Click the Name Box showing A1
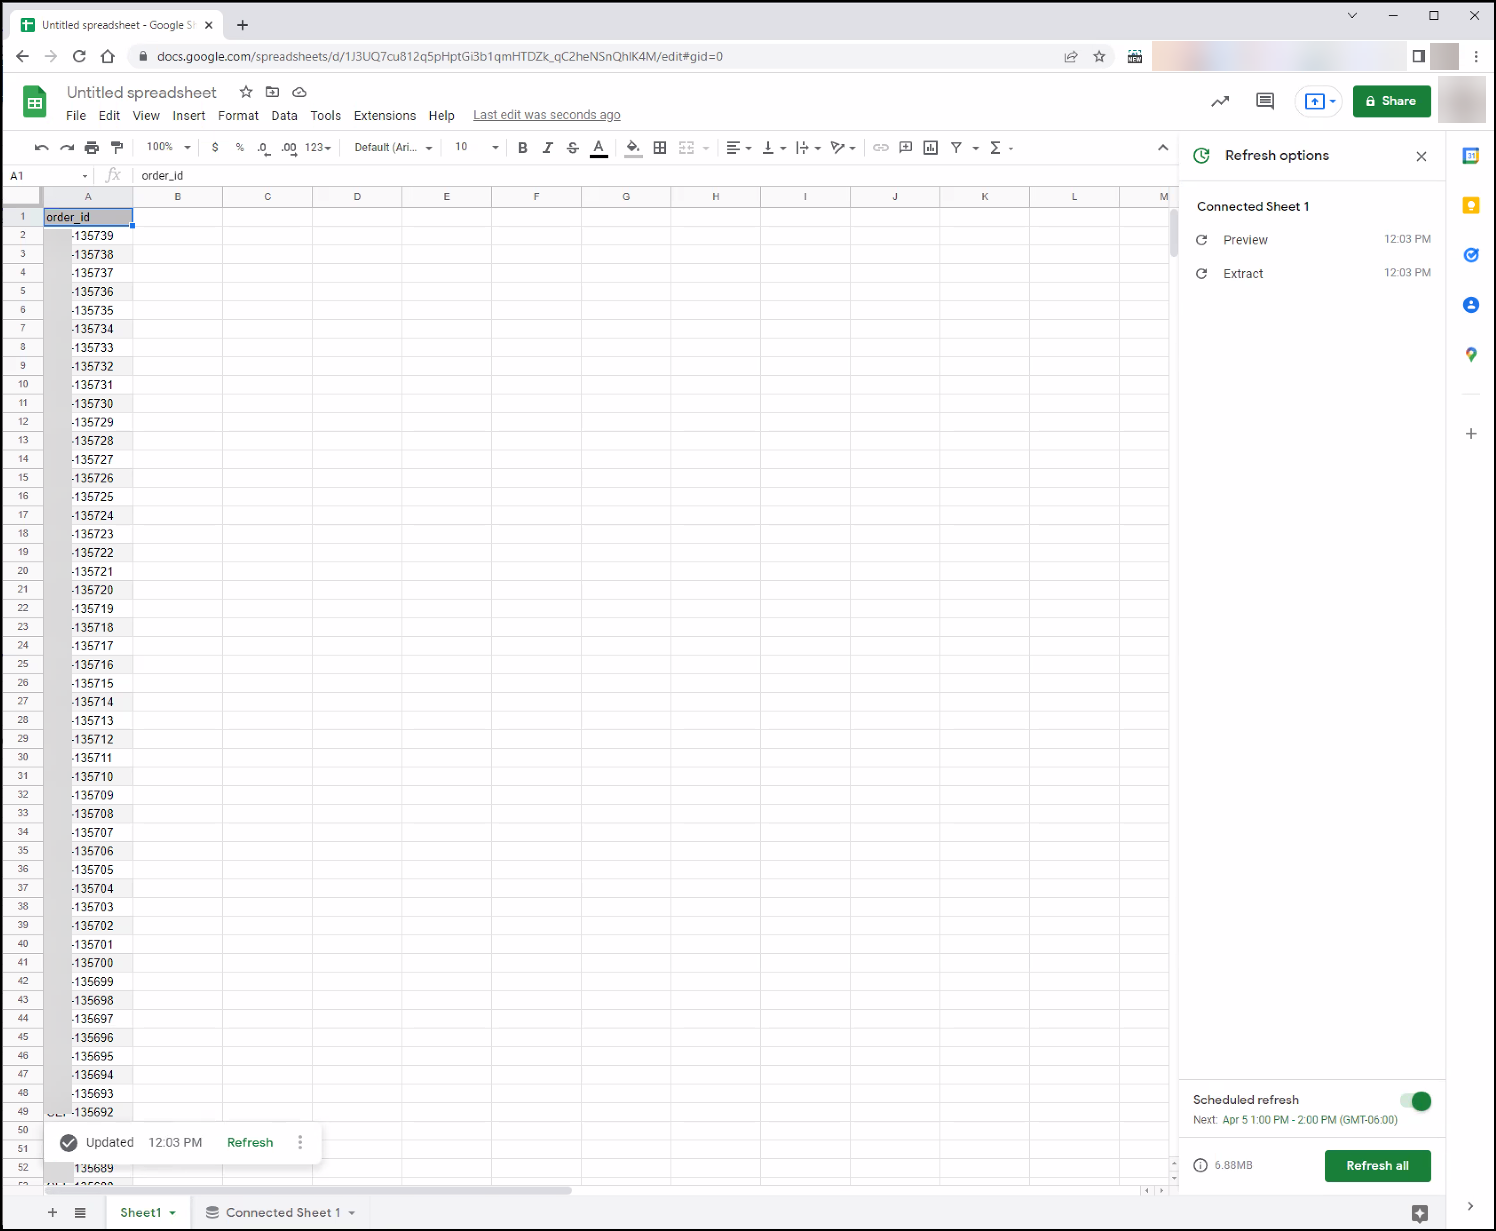Screen dimensions: 1496x1231 (49, 176)
